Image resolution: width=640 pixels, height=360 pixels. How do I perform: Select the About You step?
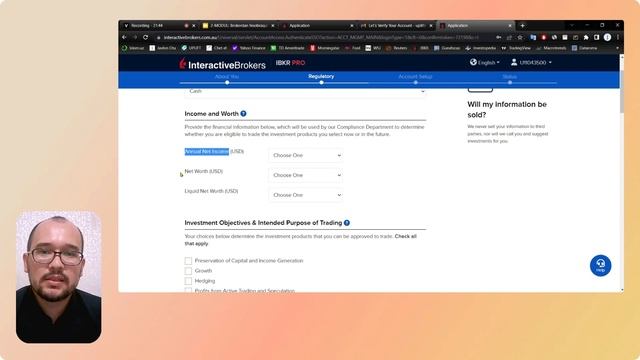tap(227, 76)
